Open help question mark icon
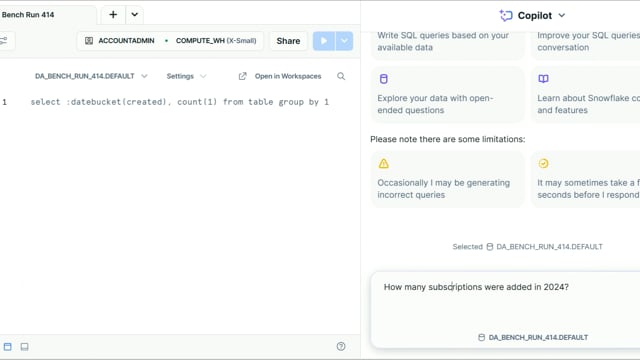The width and height of the screenshot is (640, 360). (x=341, y=347)
